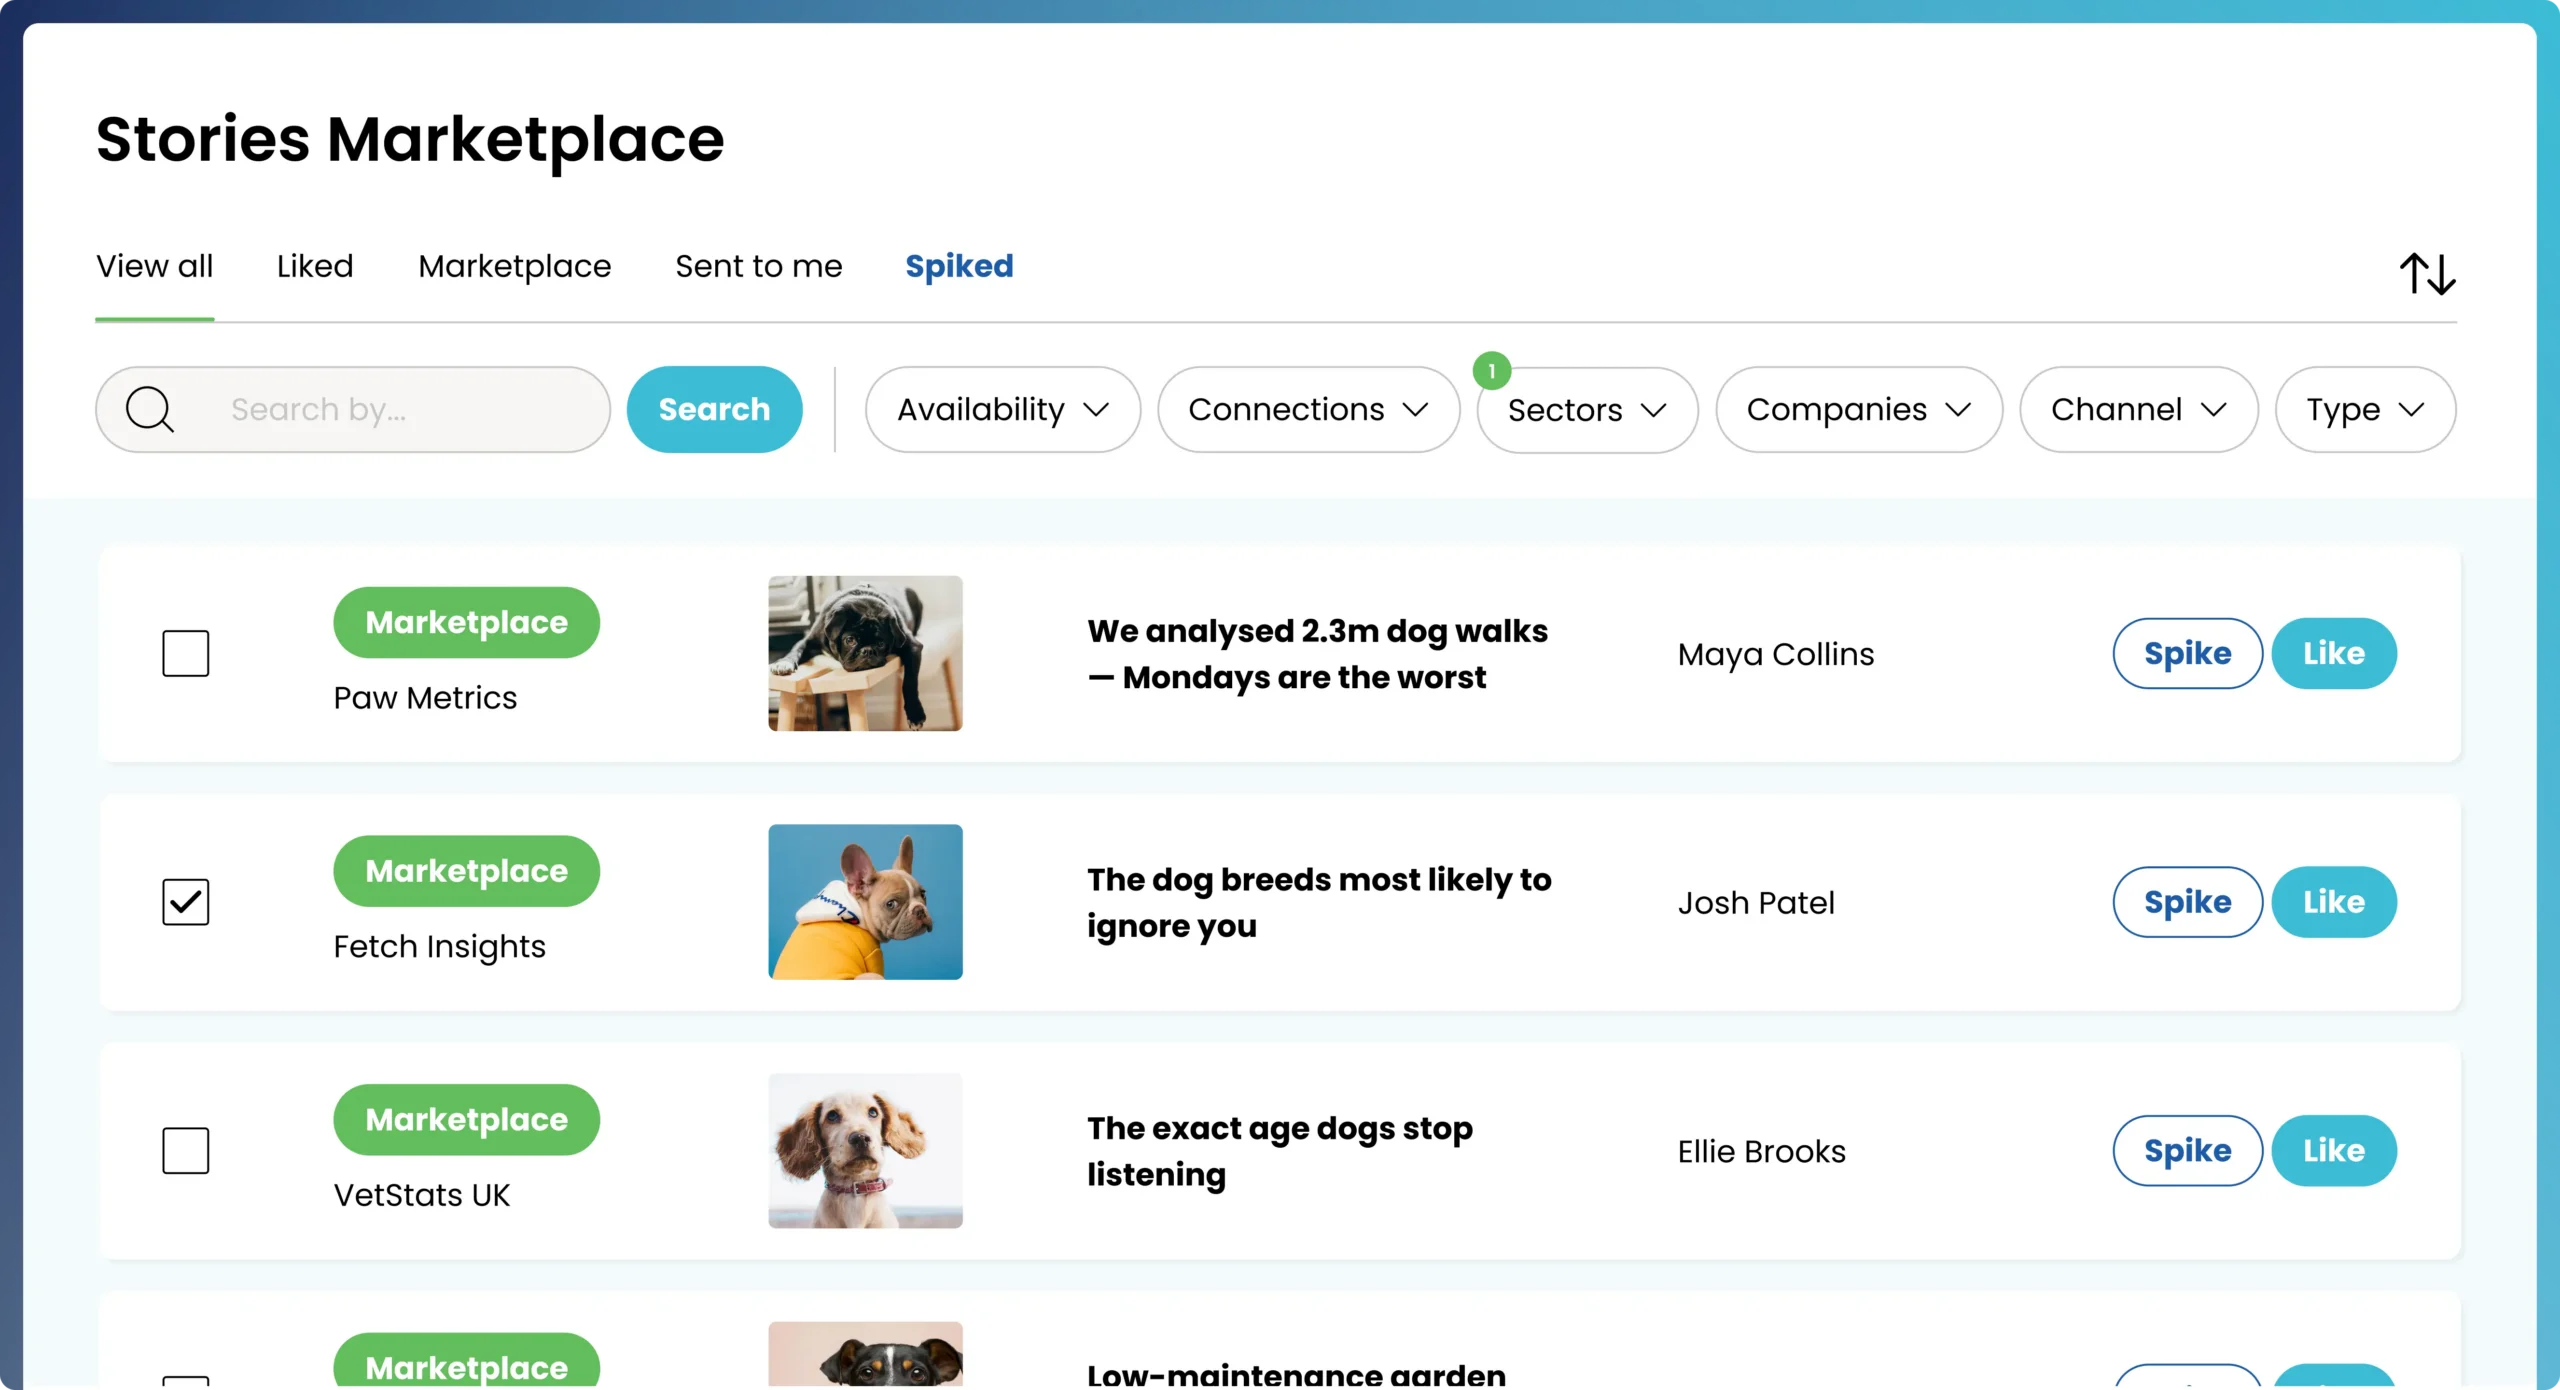
Task: Tick the Paw Metrics story checkbox
Action: pos(186,653)
